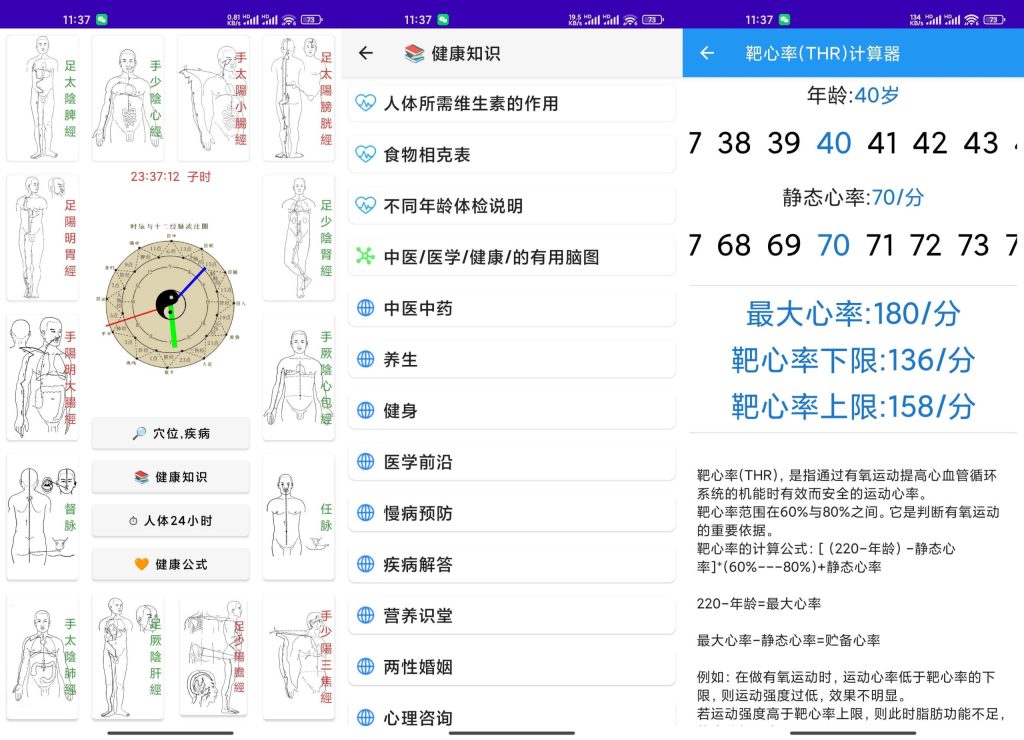
Task: Go back from 靶心率(THR)计算器 screen
Action: (707, 53)
